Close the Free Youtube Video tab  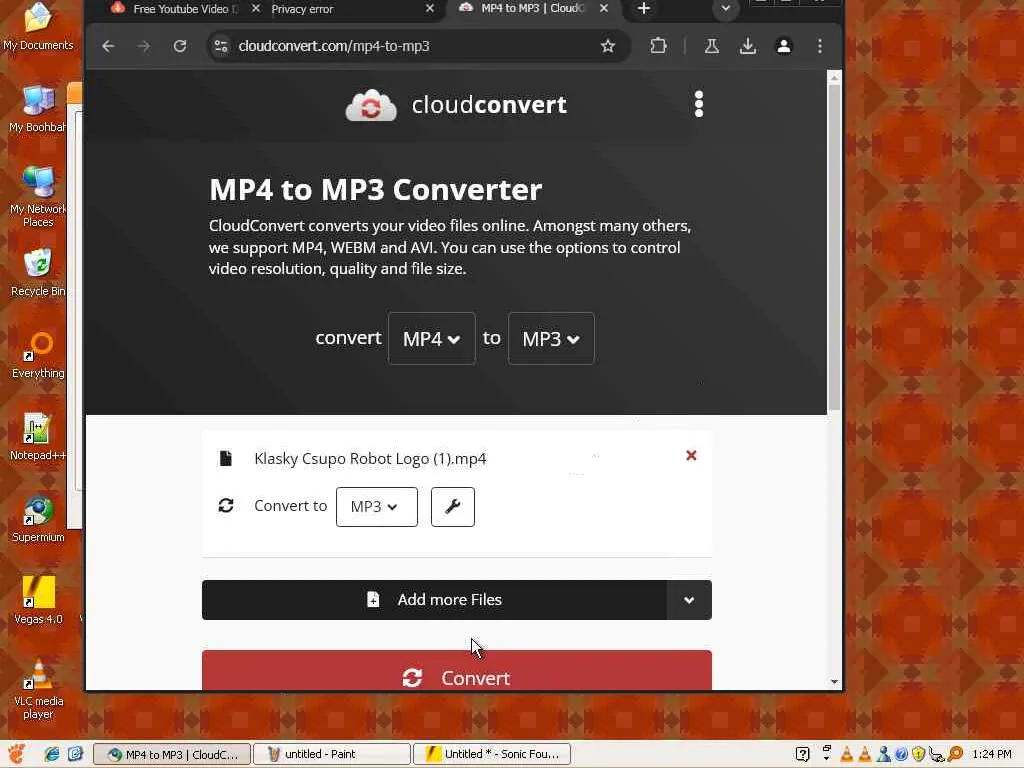[255, 8]
